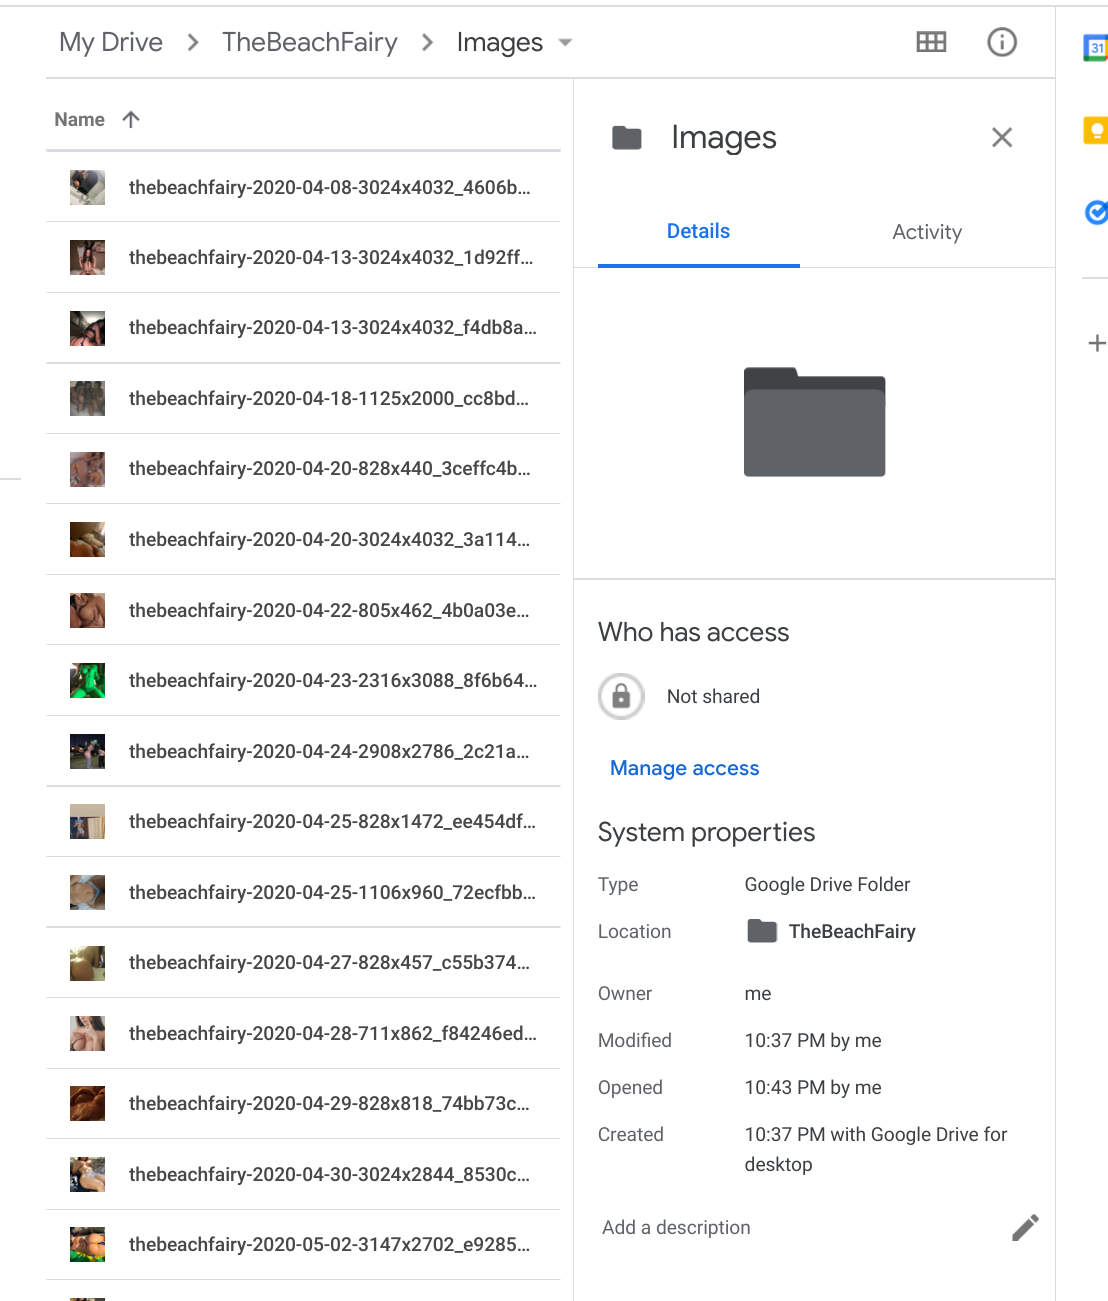Select file 2020-04-25-1106x960_72ecfbb

[x=303, y=892]
